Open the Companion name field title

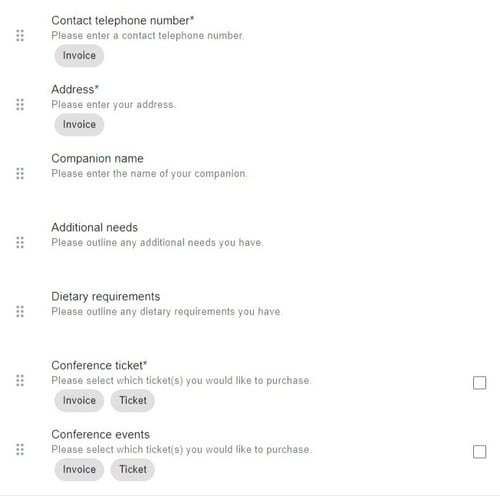pyautogui.click(x=97, y=159)
